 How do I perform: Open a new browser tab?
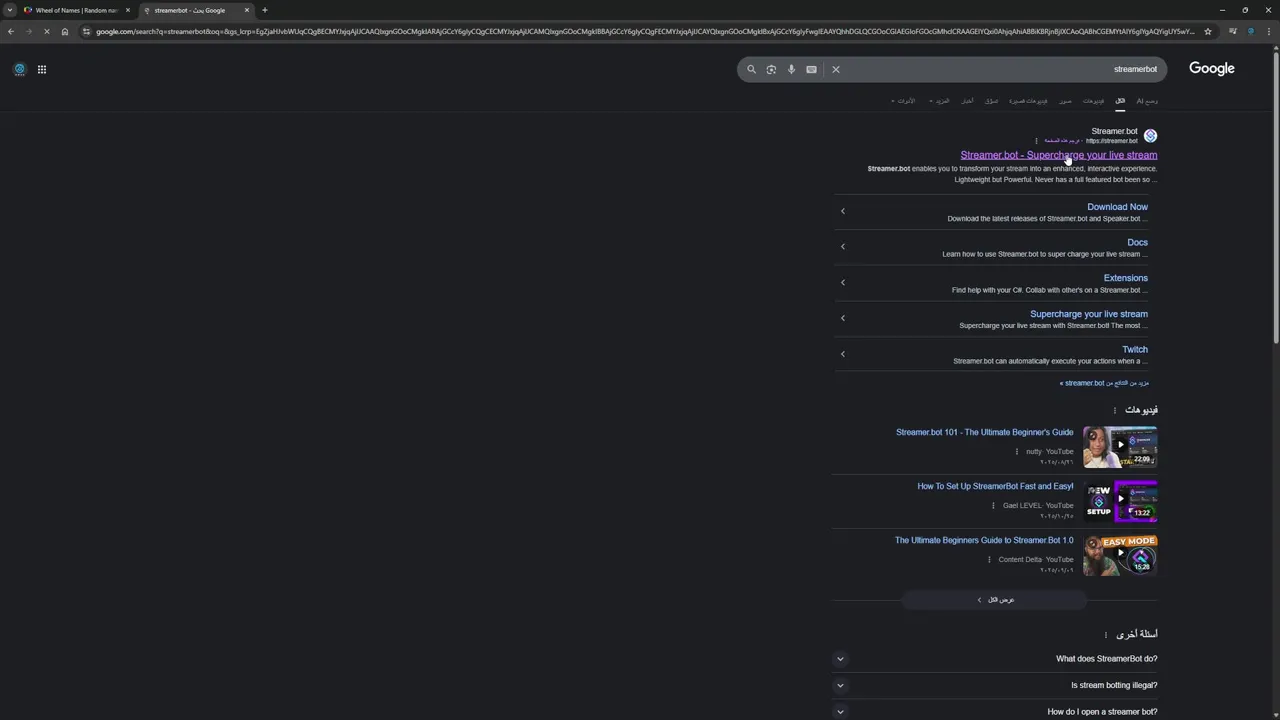264,10
